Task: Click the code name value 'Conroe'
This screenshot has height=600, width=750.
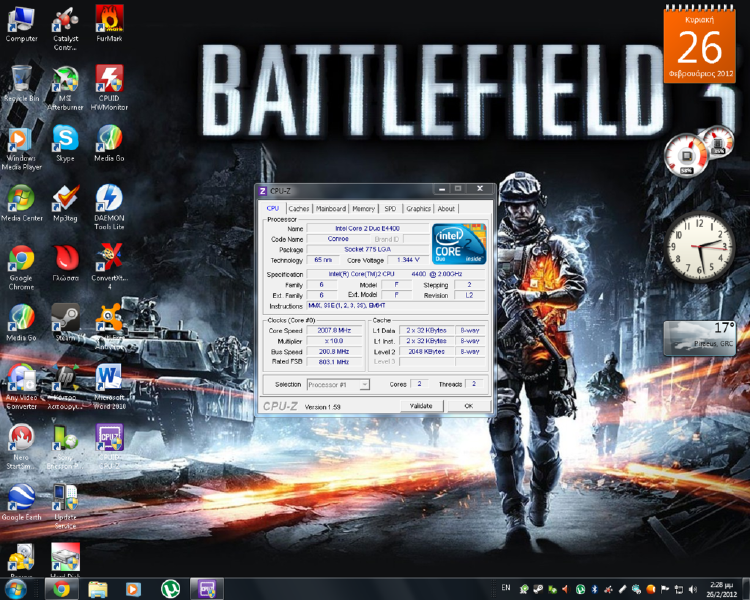Action: (x=338, y=239)
